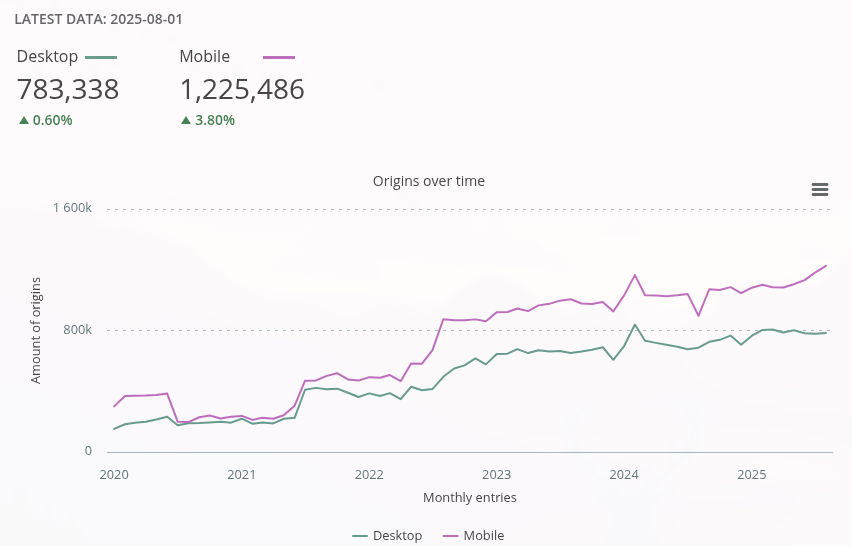Screen dimensions: 852x546
Task: Click the 2025 x-axis label
Action: pos(752,474)
